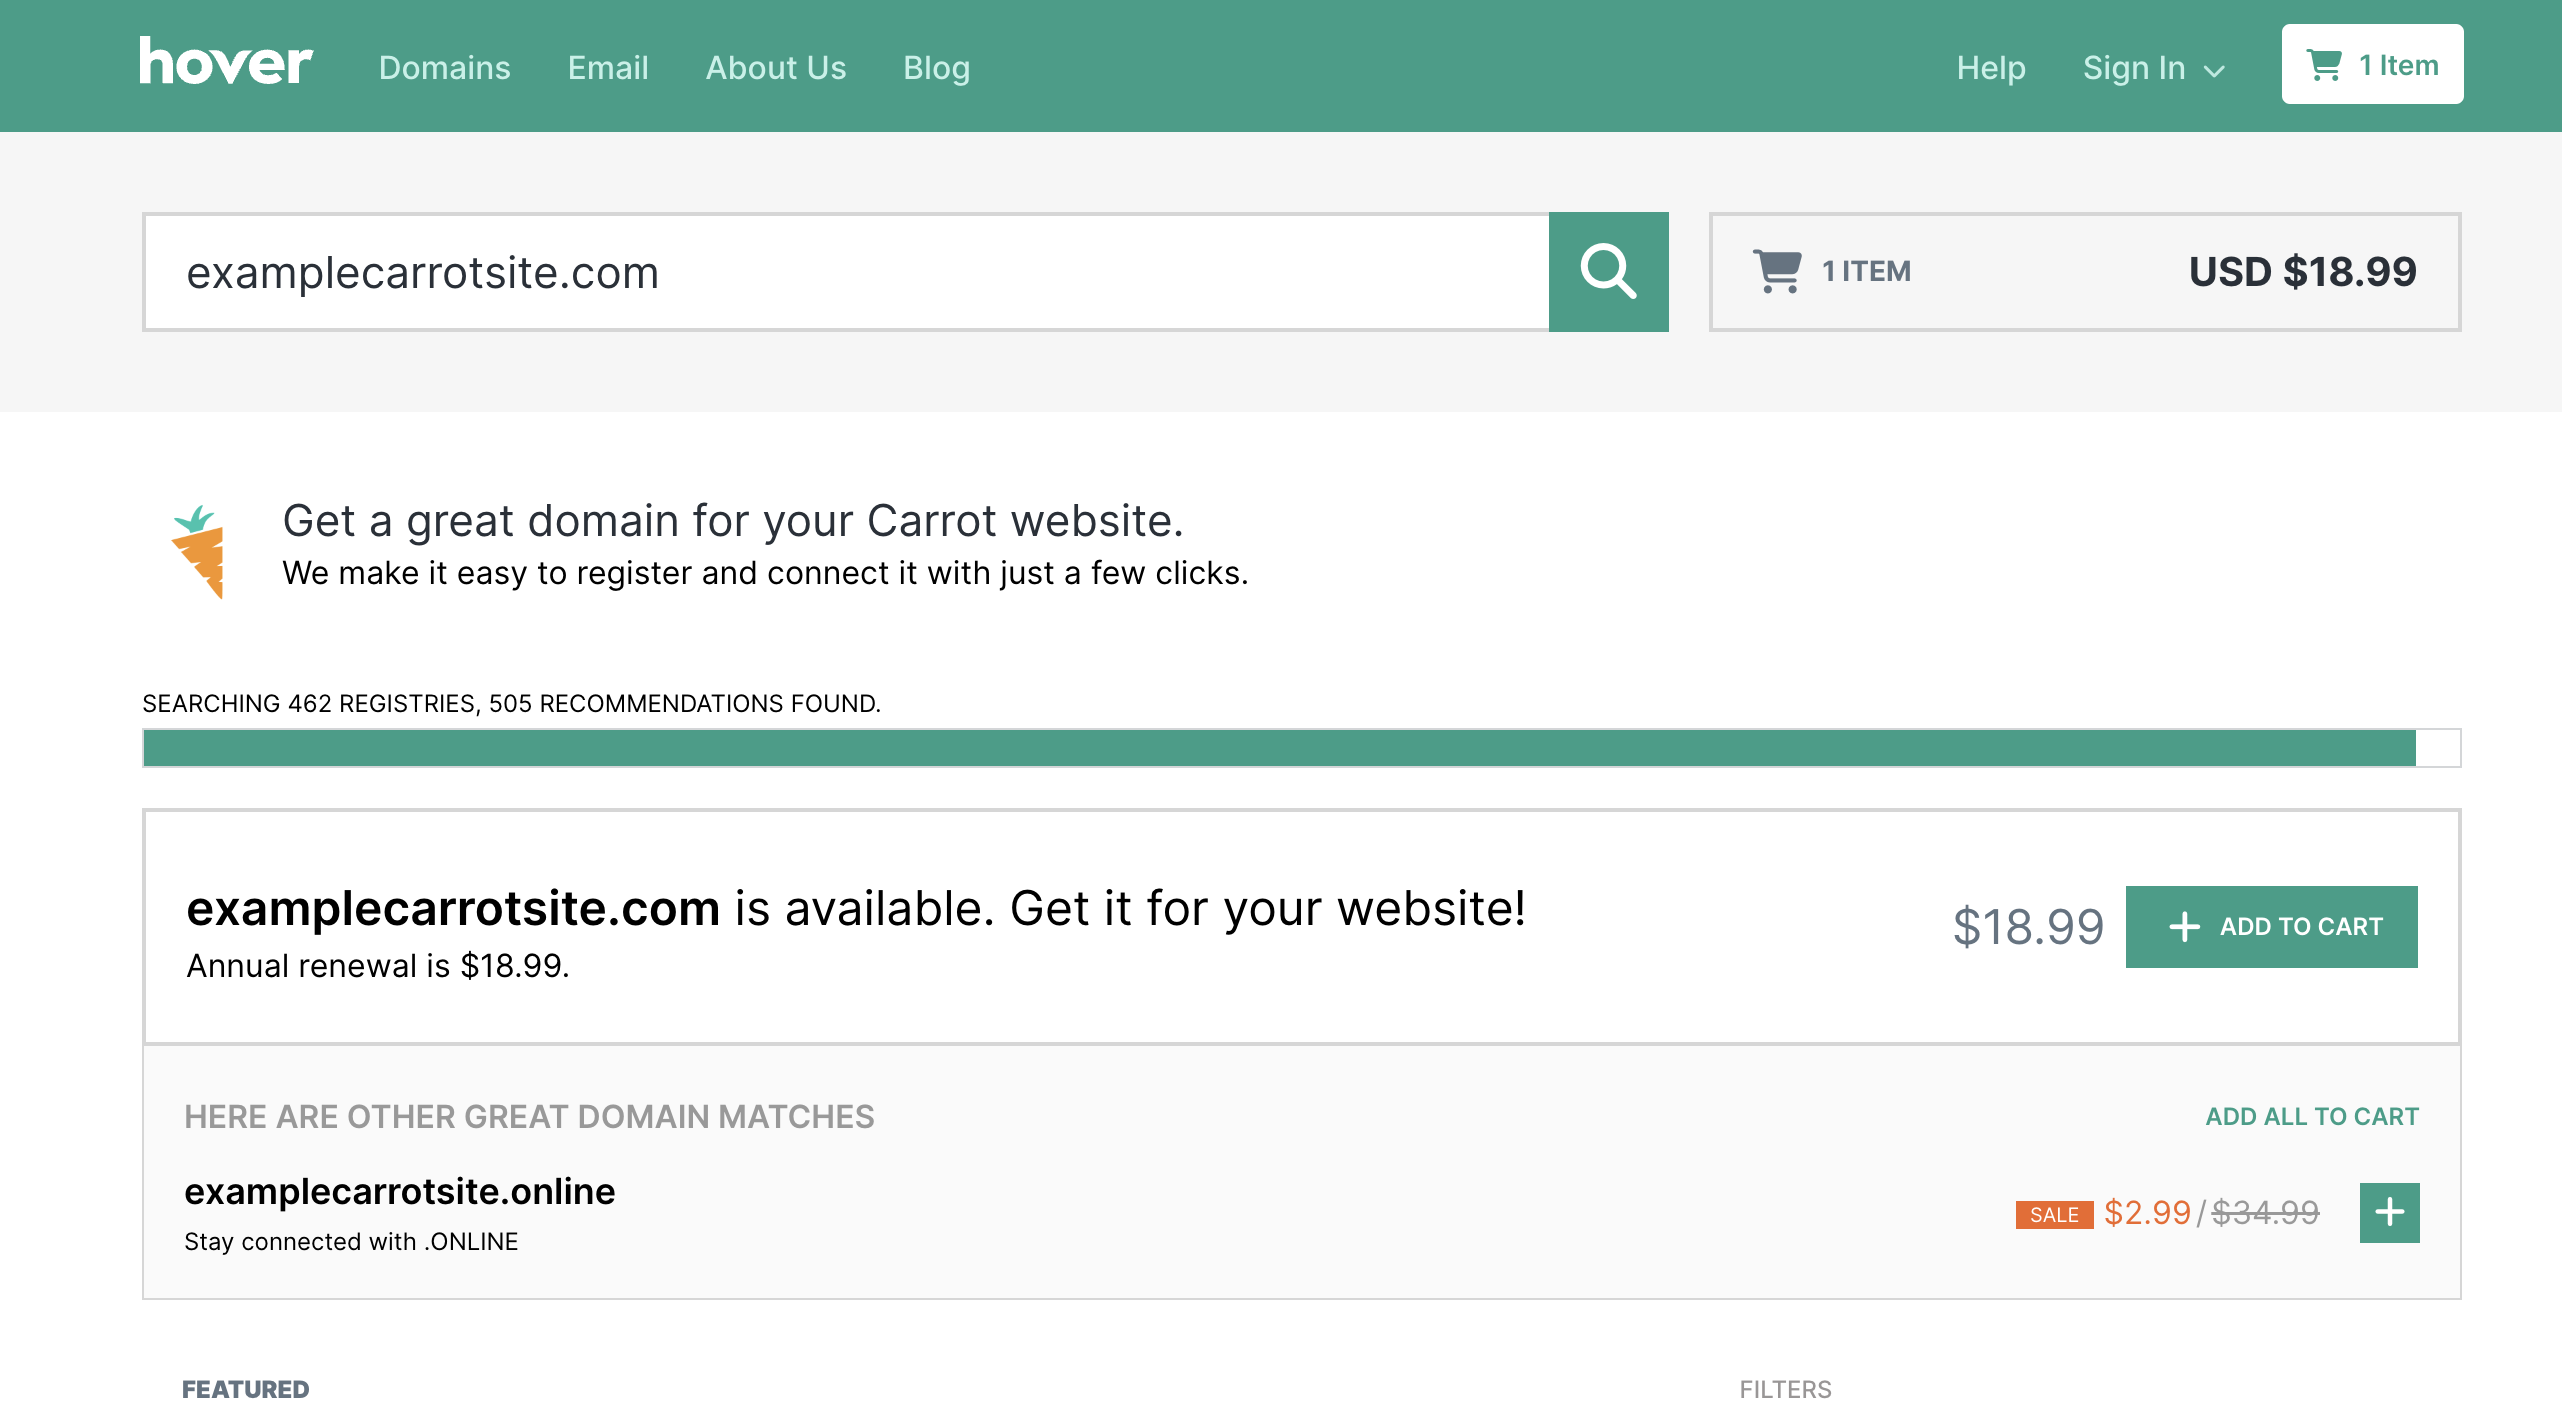Screen dimensions: 2562x1404
Task: Expand the Sign In dropdown
Action: (x=2154, y=68)
